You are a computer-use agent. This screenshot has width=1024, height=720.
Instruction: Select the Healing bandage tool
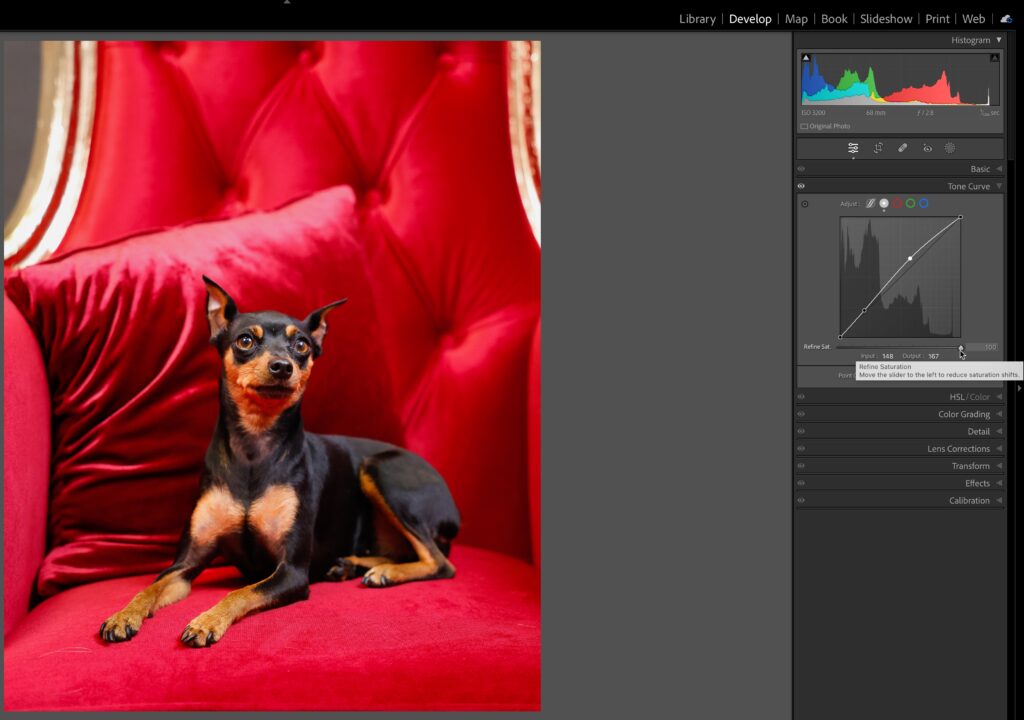click(902, 148)
